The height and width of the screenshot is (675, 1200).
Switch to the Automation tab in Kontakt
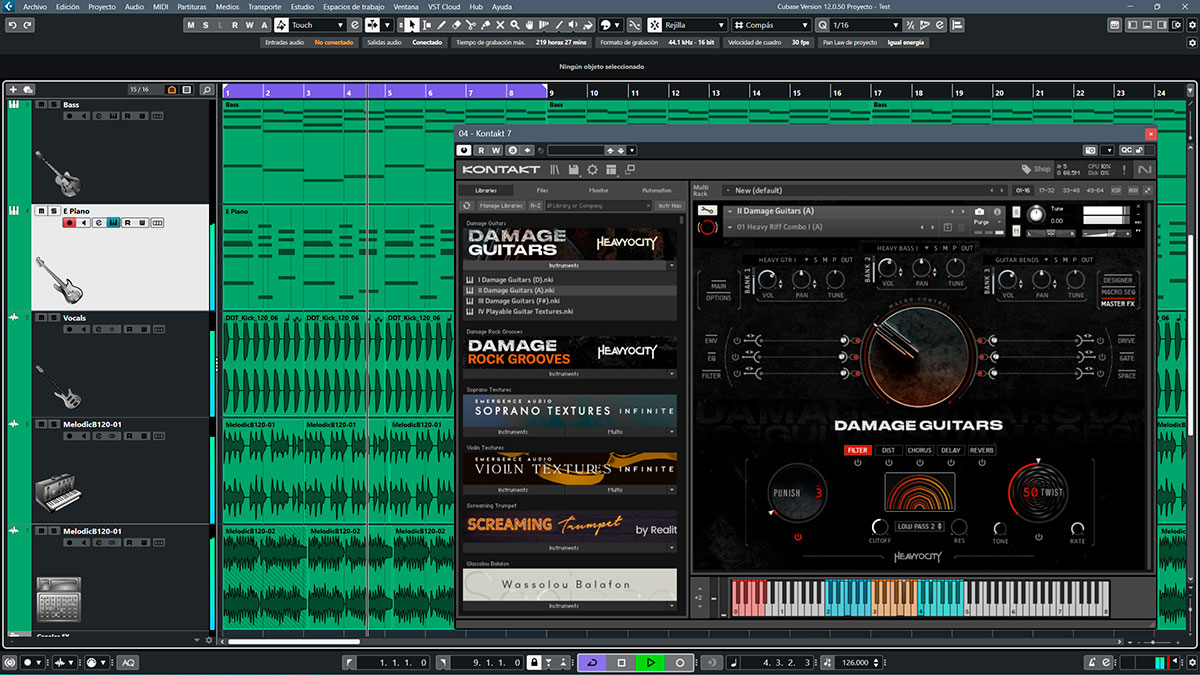click(x=657, y=190)
